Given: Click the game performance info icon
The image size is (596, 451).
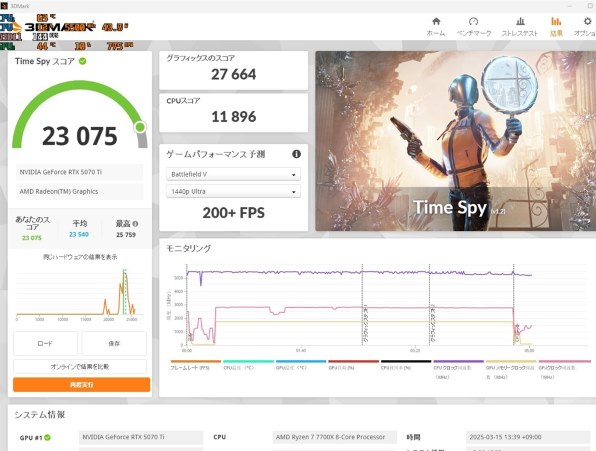Looking at the screenshot, I should point(296,154).
